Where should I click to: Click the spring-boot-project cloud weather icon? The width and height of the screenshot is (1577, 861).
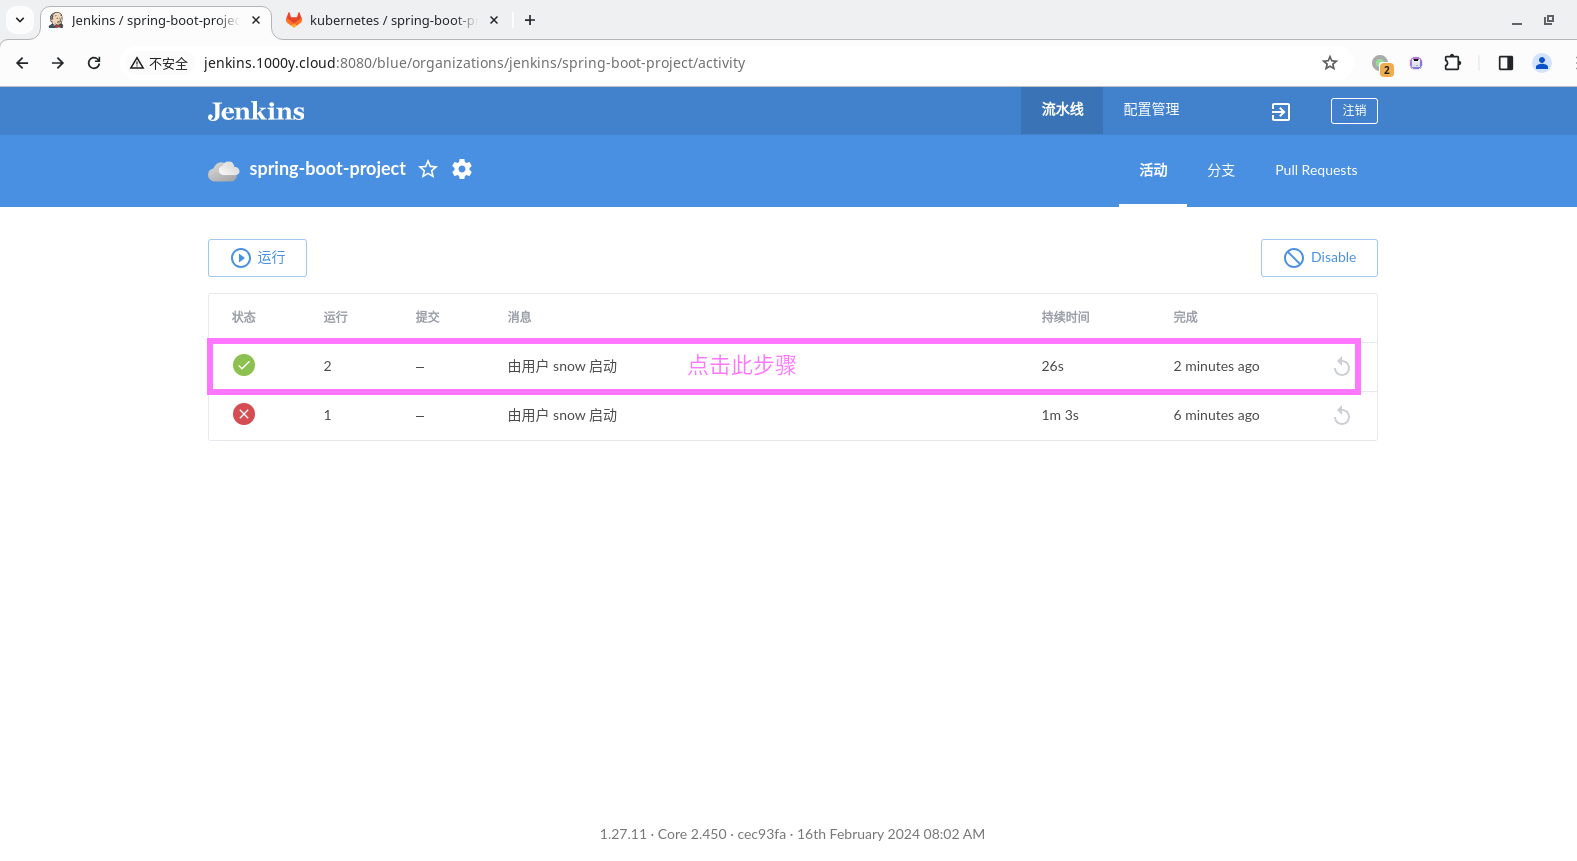click(x=223, y=170)
